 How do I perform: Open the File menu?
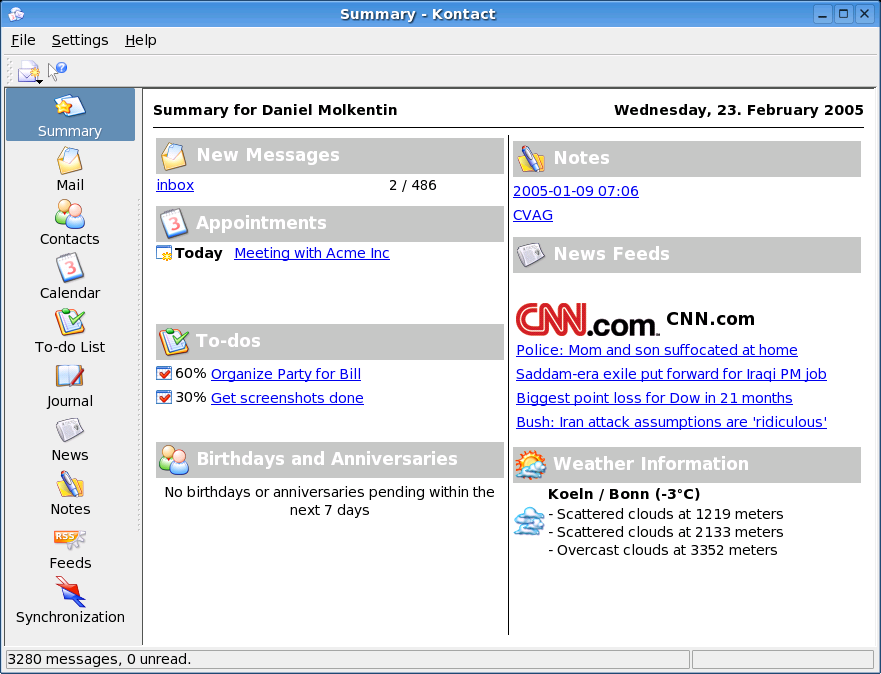(23, 40)
